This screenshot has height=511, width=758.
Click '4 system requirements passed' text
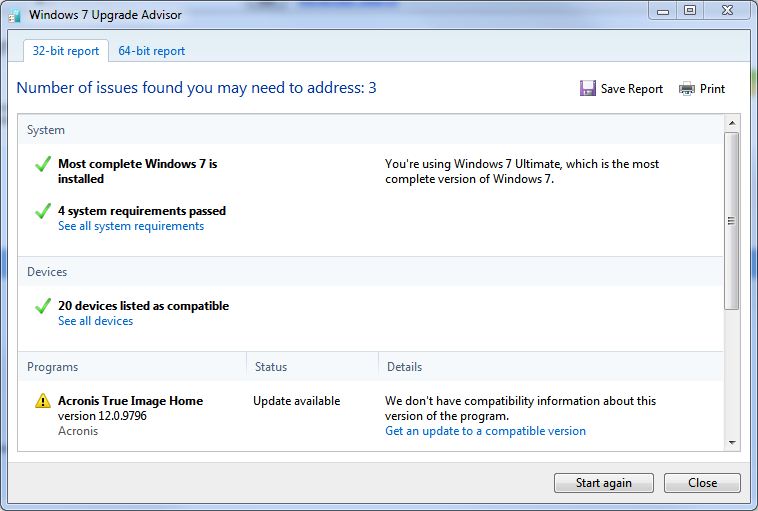[x=142, y=211]
